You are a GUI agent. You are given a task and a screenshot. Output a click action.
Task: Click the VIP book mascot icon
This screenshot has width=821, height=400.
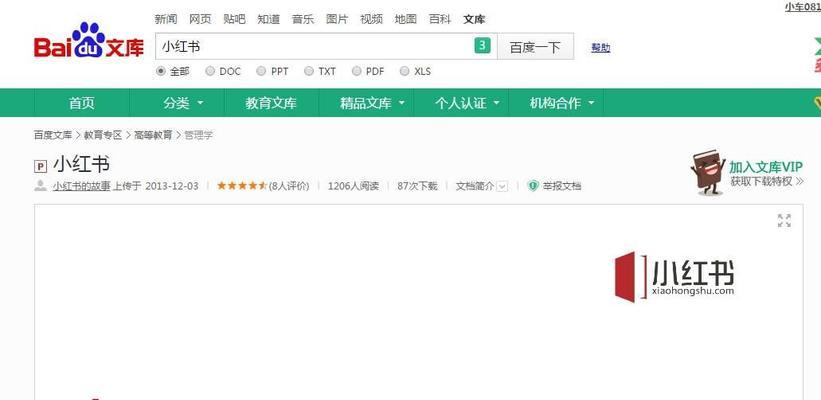click(x=708, y=173)
